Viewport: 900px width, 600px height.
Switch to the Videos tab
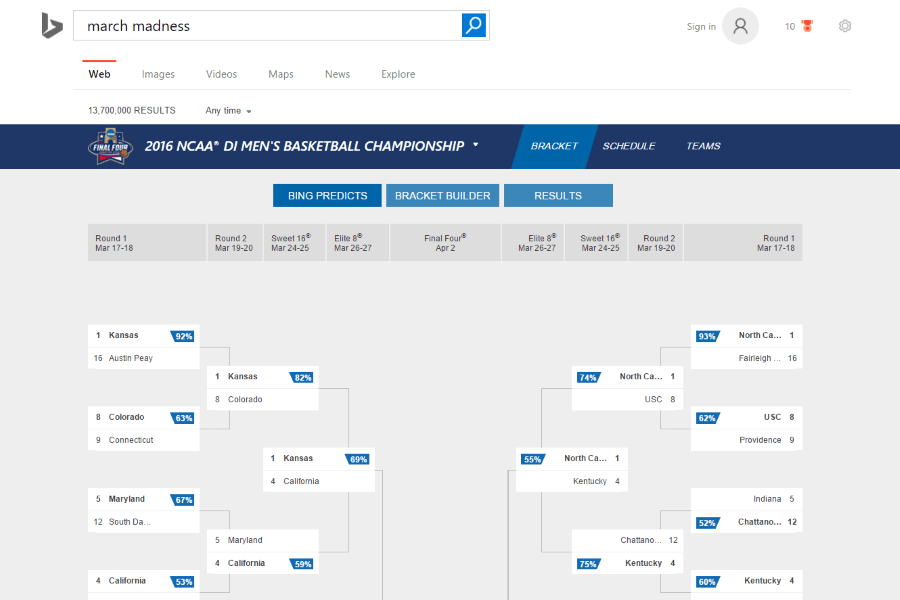point(221,74)
